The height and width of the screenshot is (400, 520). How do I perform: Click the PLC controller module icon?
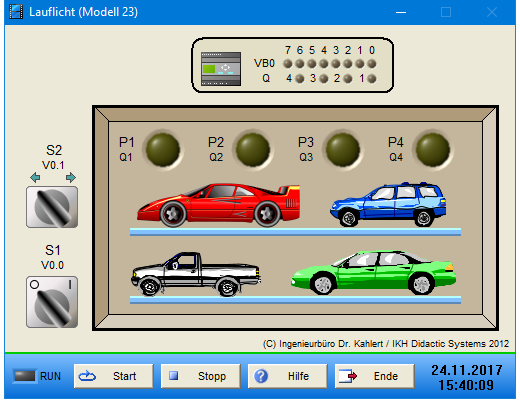(x=221, y=69)
